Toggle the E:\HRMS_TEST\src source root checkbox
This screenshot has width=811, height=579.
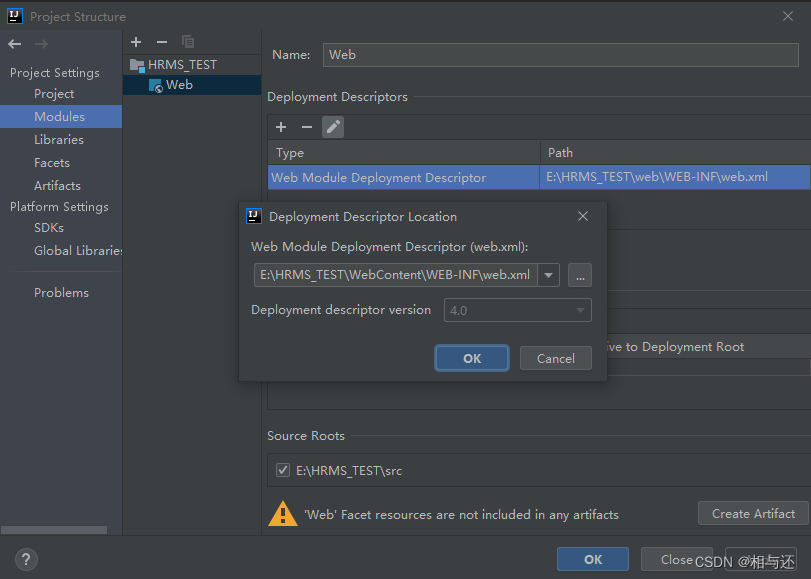click(x=283, y=470)
